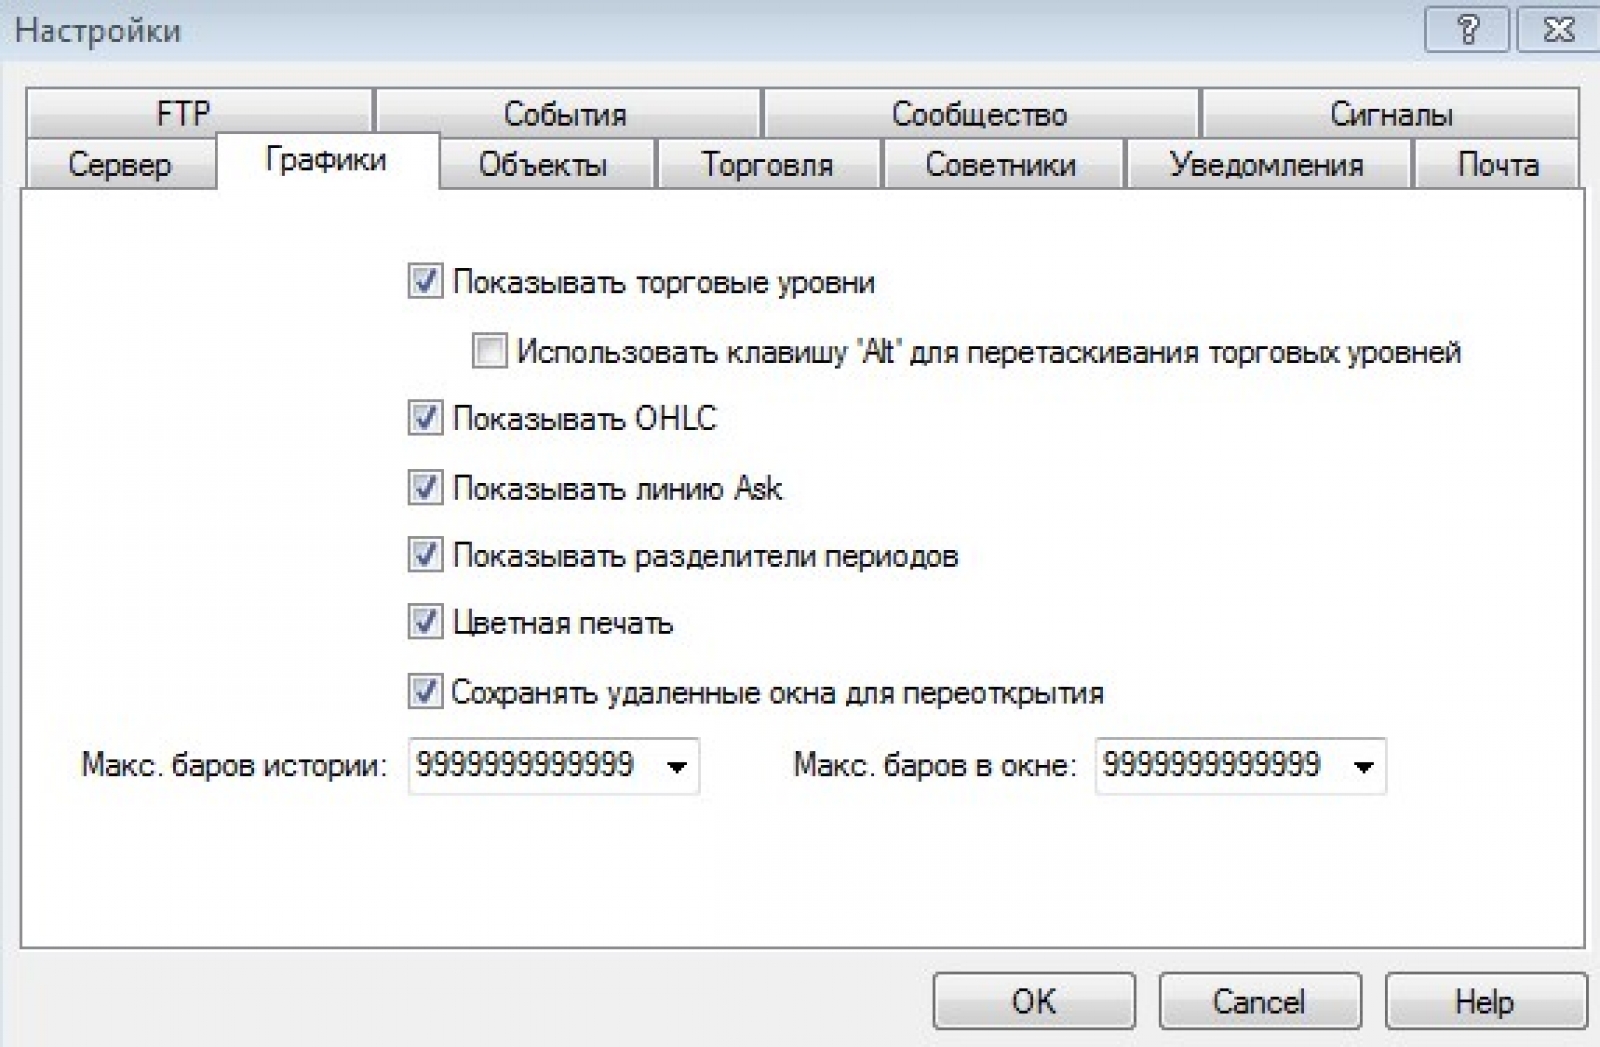Screen dimensions: 1600x1047
Task: Click the question mark help icon in title bar
Action: 1467,30
